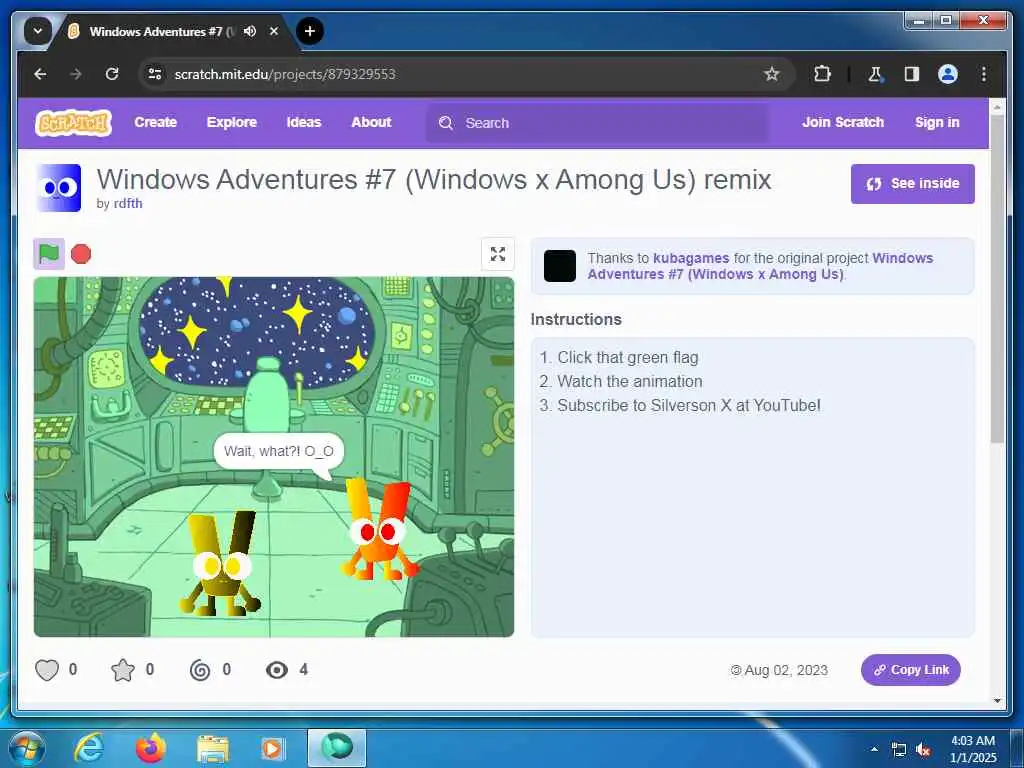
Task: Click the yellow character on the stage
Action: (x=220, y=565)
